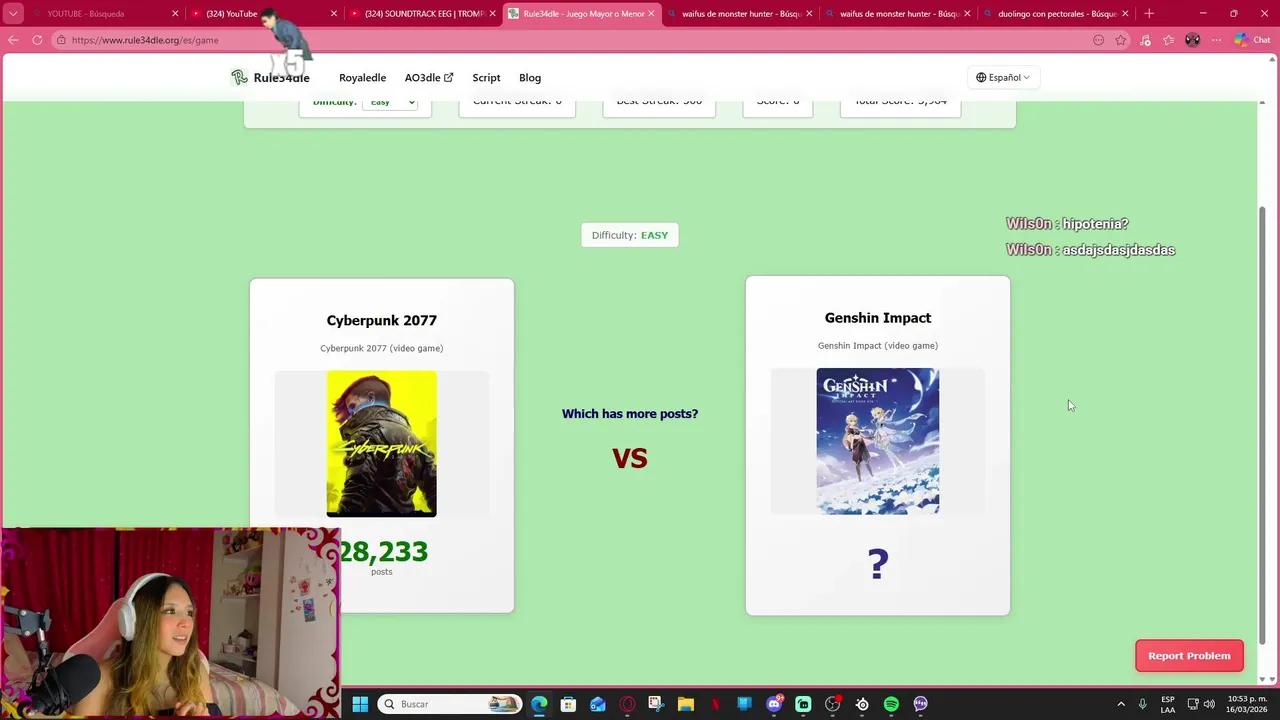Switch to the SOUNDTRACK EEG tab
The width and height of the screenshot is (1280, 720).
[x=422, y=14]
